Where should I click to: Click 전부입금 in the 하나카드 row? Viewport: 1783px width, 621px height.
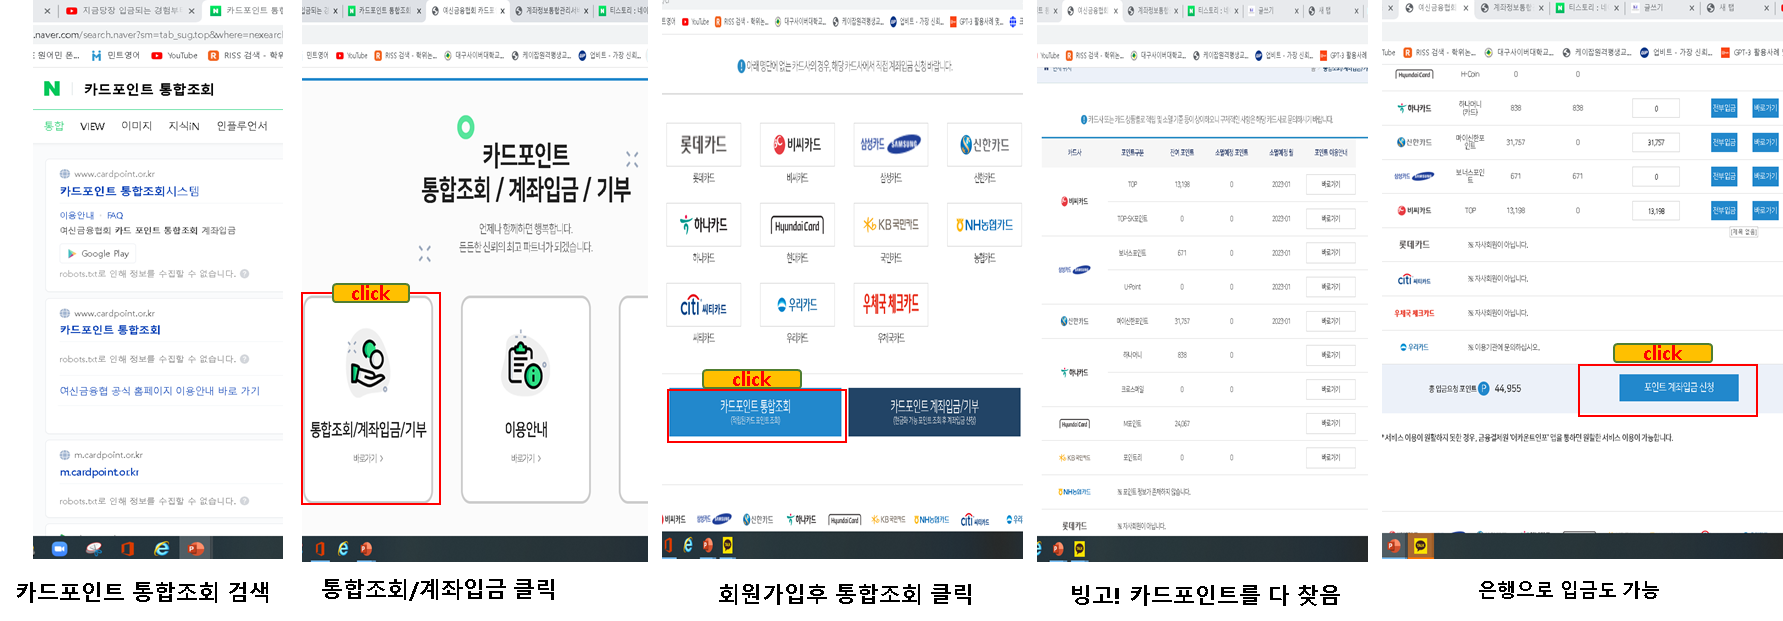pos(1723,108)
